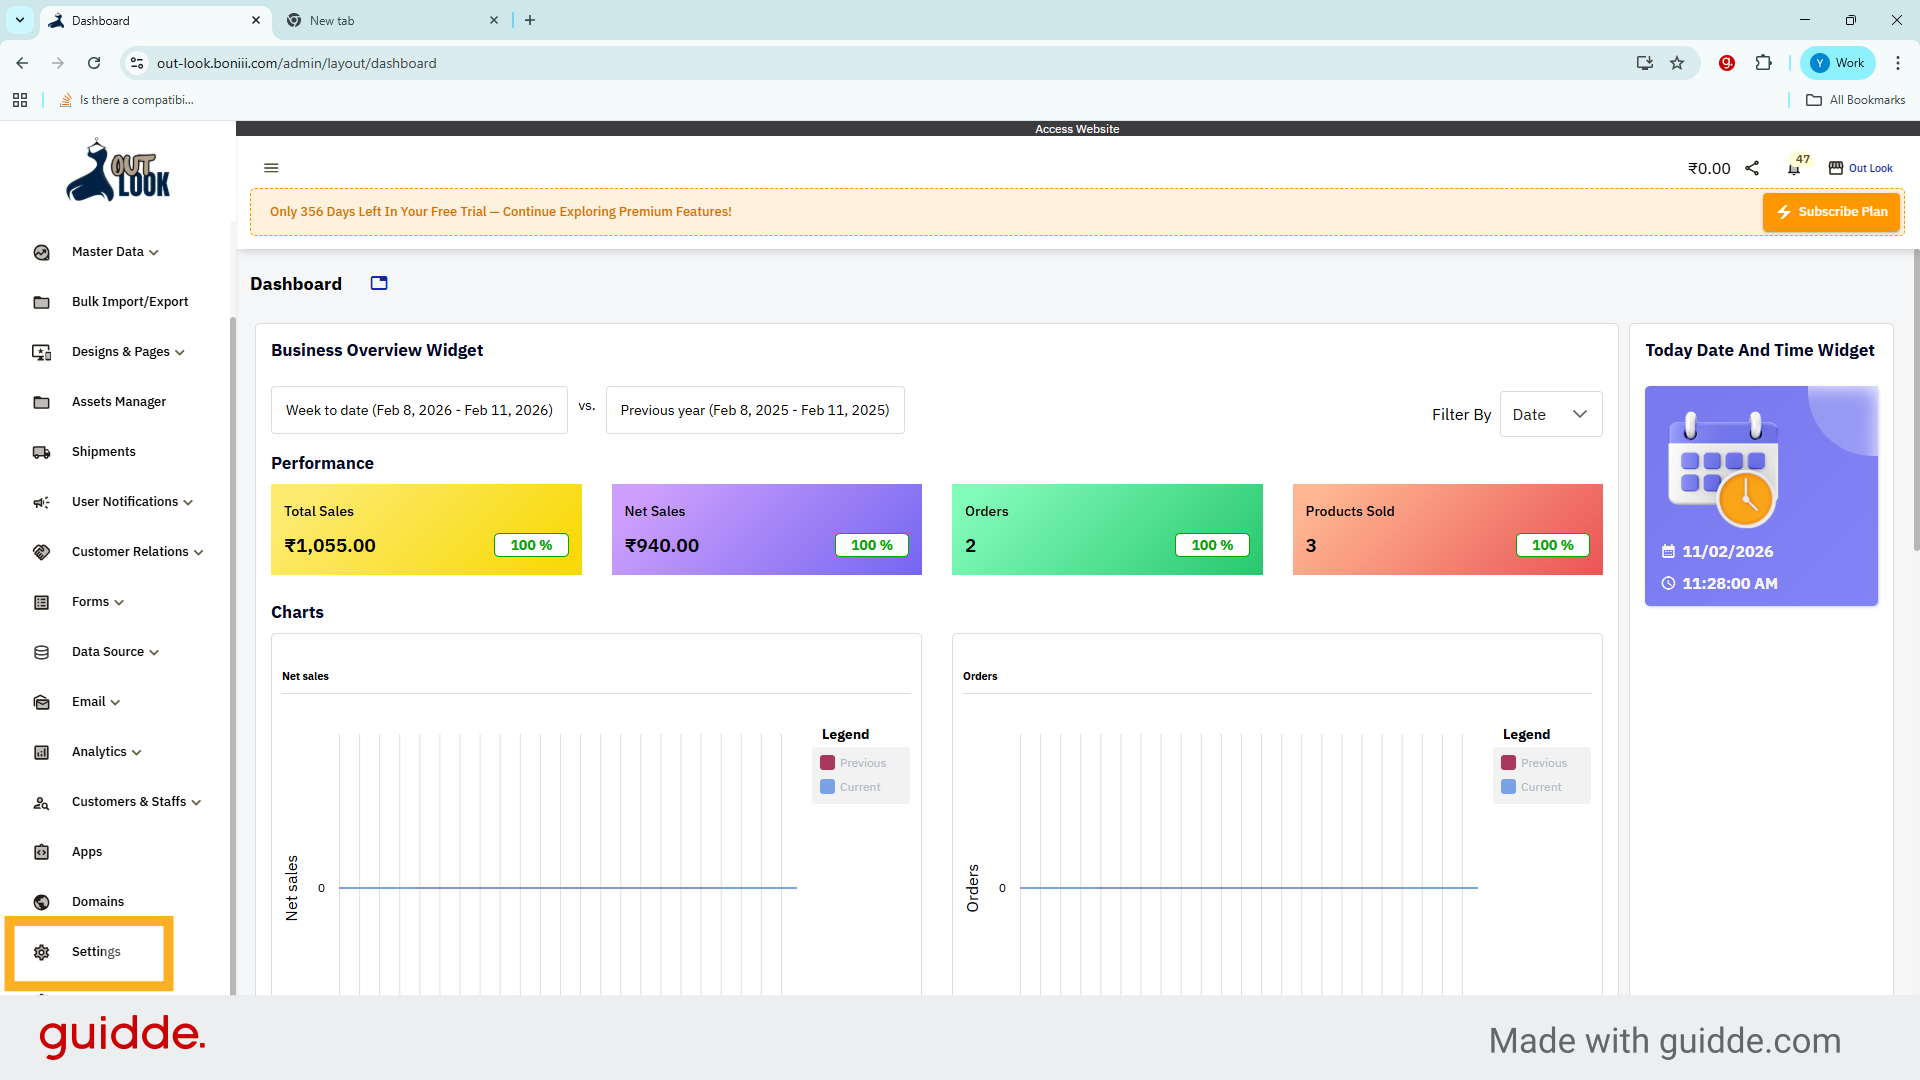
Task: Open Week to date range selector
Action: coord(419,410)
